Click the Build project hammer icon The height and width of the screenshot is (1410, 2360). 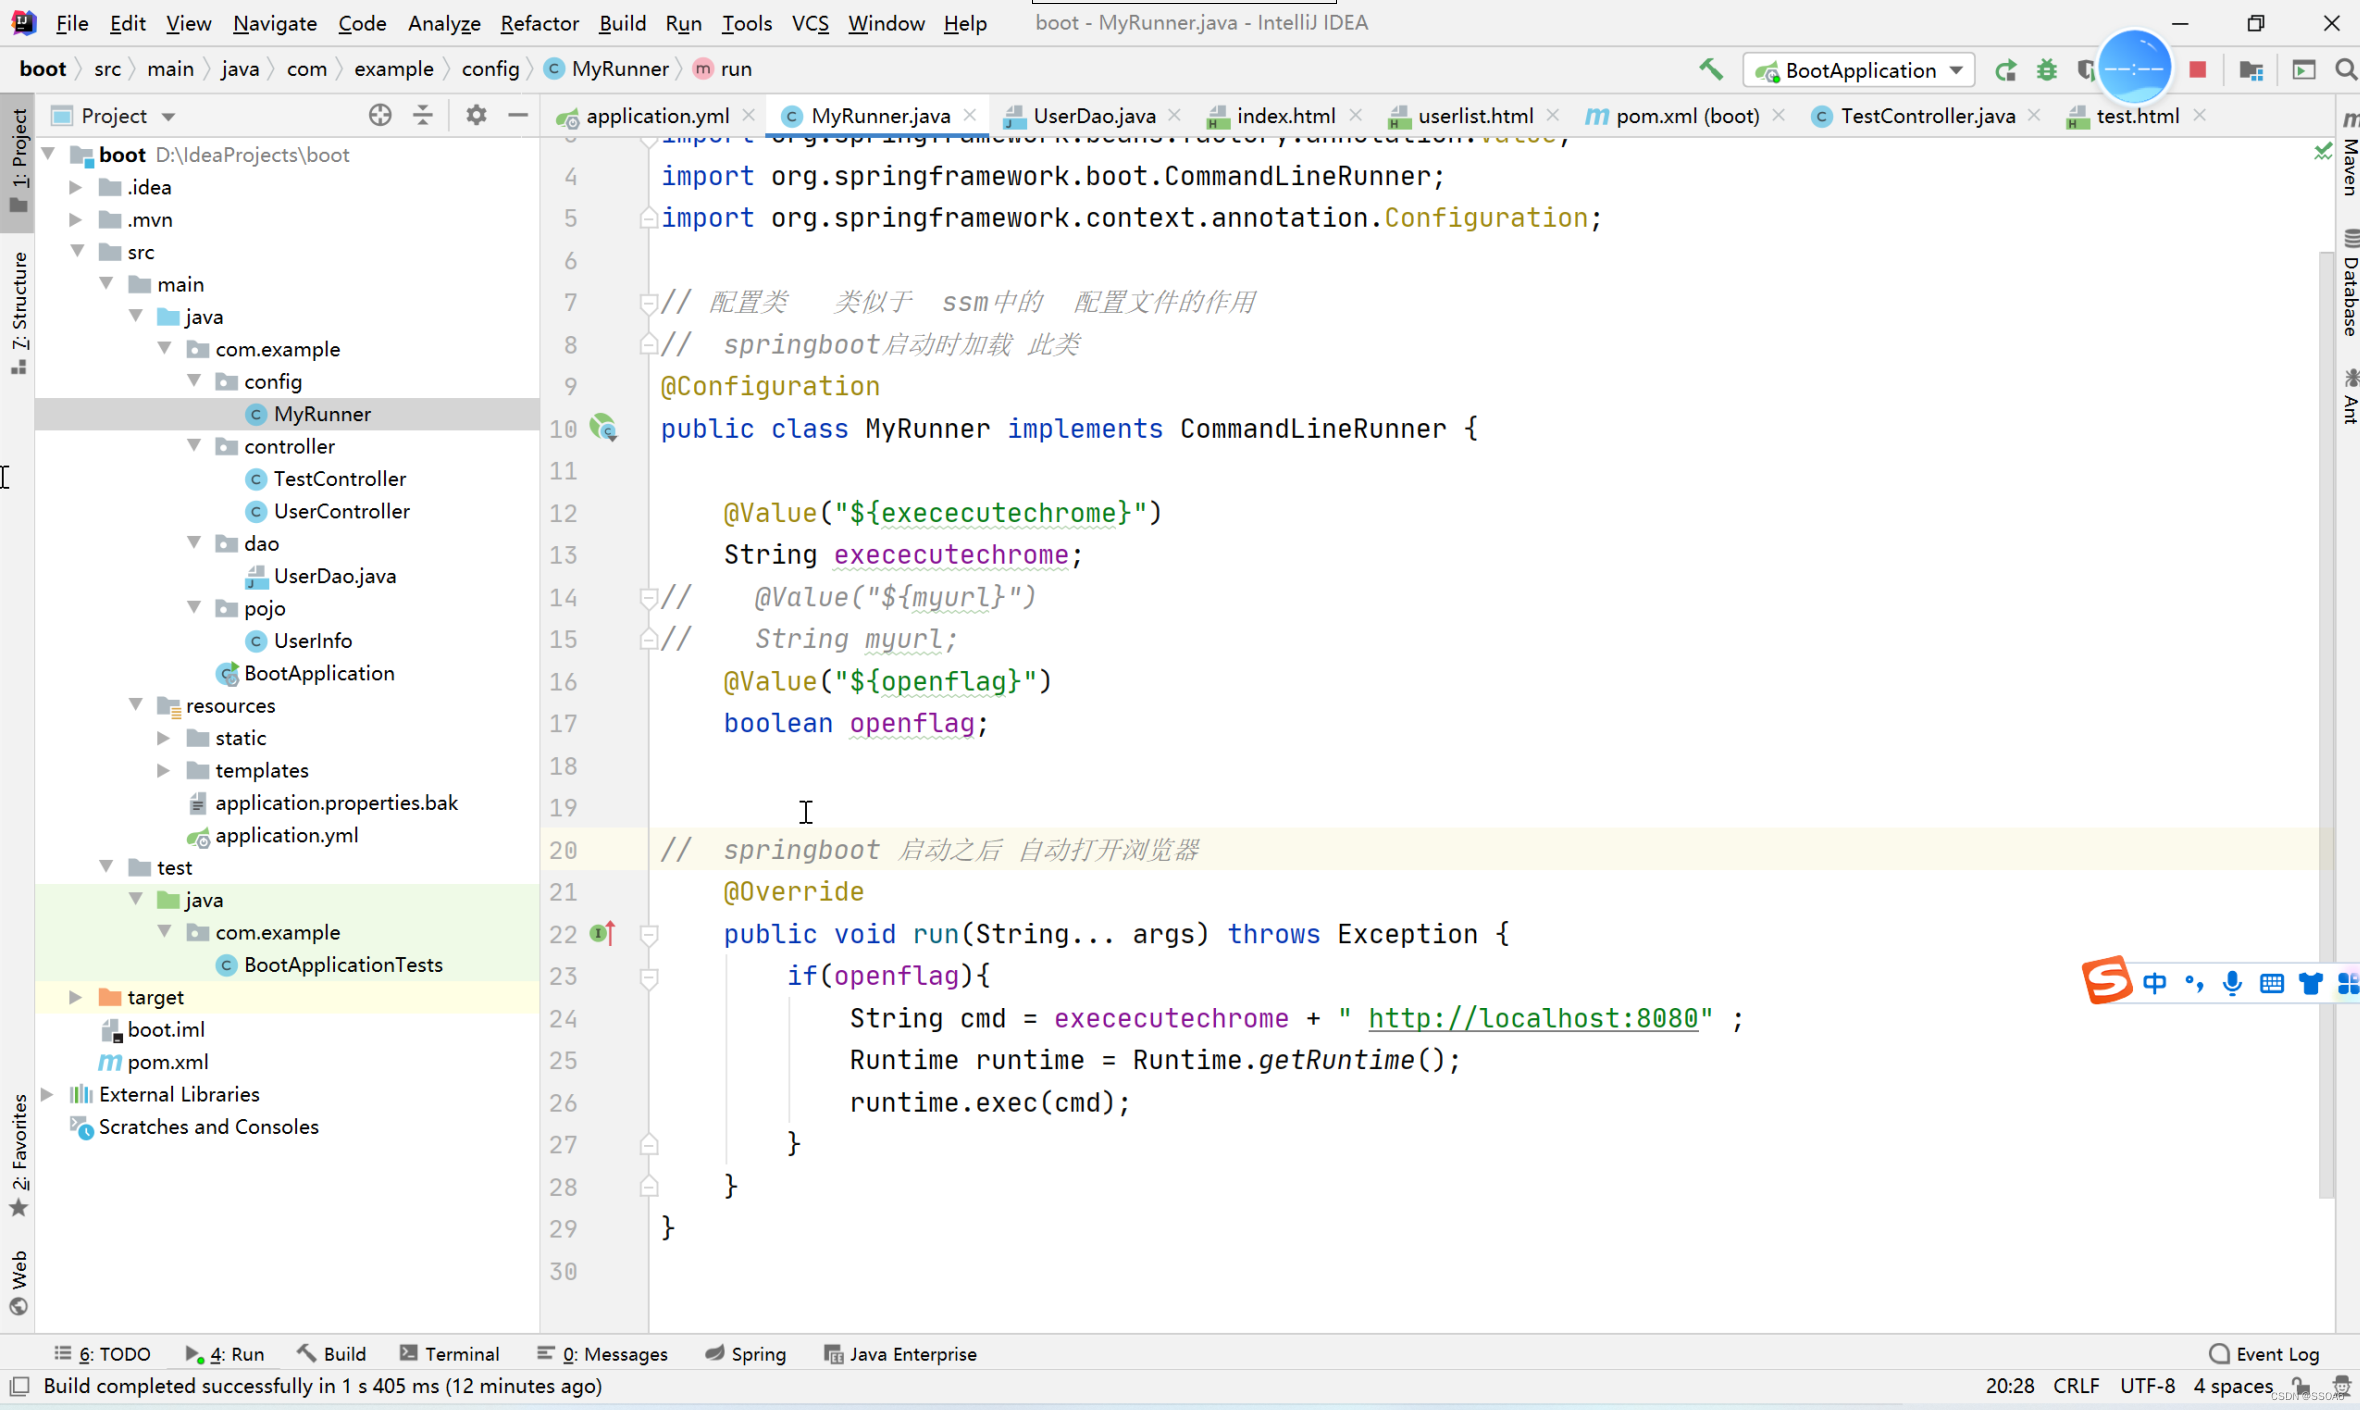click(x=1711, y=69)
